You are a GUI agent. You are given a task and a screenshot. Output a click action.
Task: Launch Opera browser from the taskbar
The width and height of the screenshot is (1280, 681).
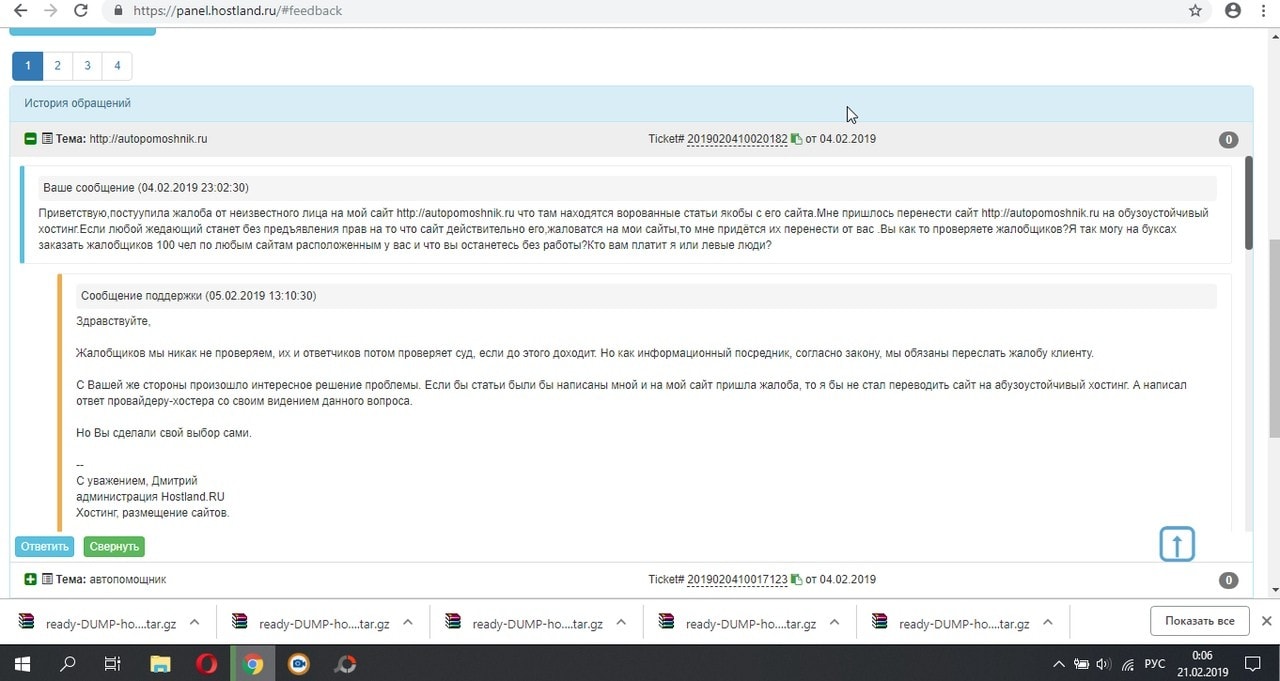pyautogui.click(x=207, y=663)
